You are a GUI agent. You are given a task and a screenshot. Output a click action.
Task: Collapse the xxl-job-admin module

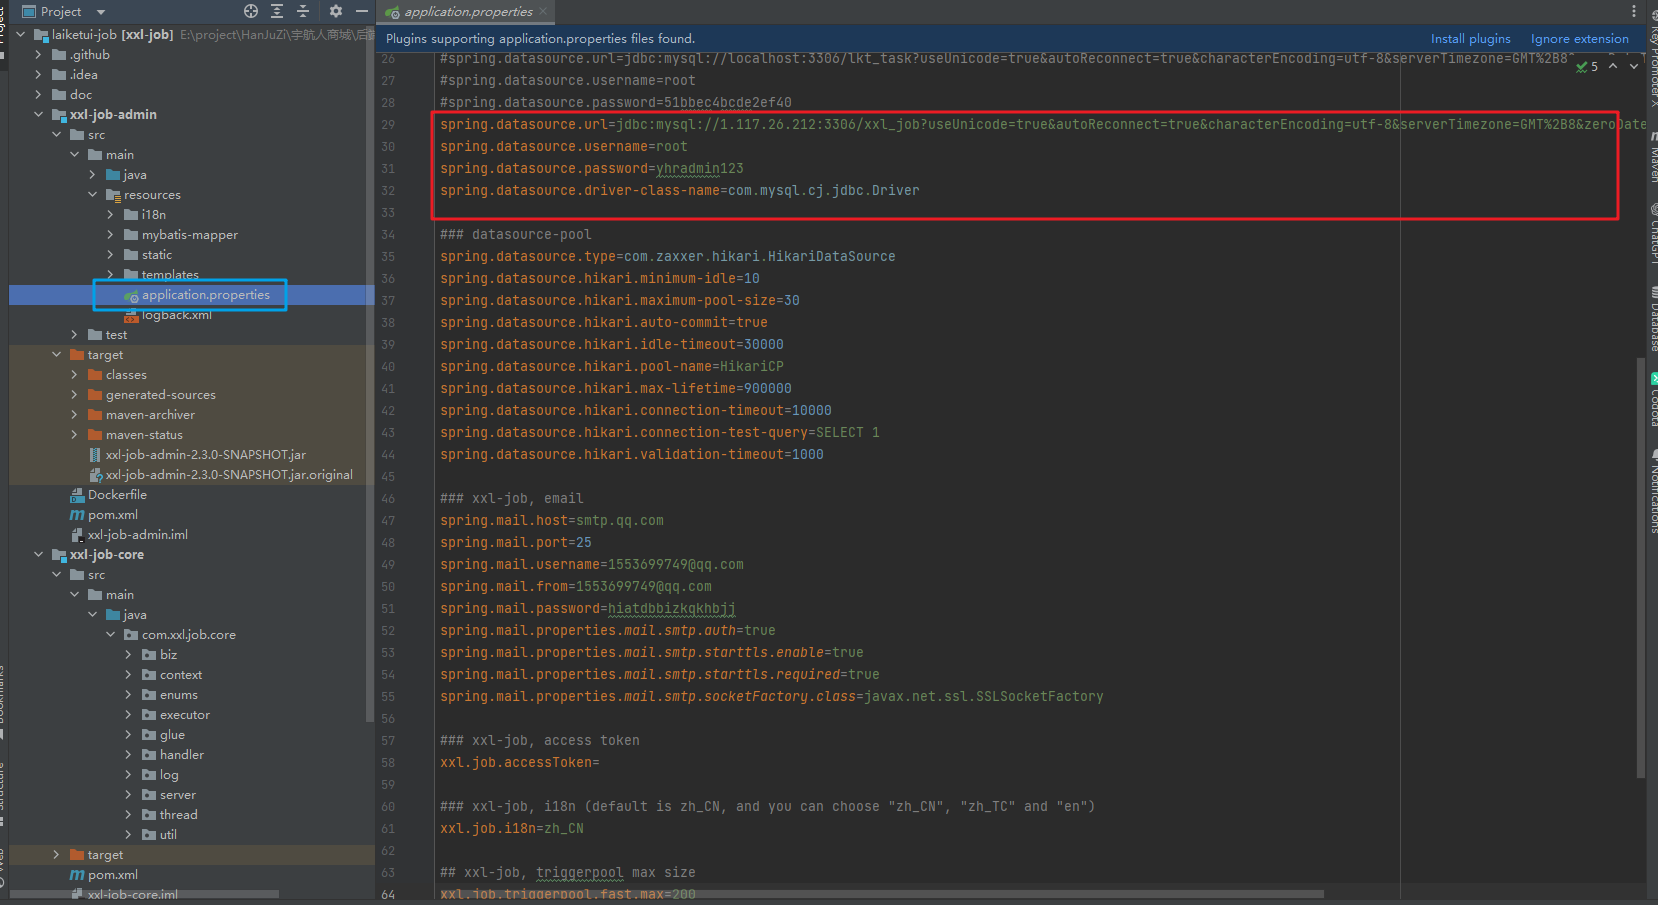(38, 115)
